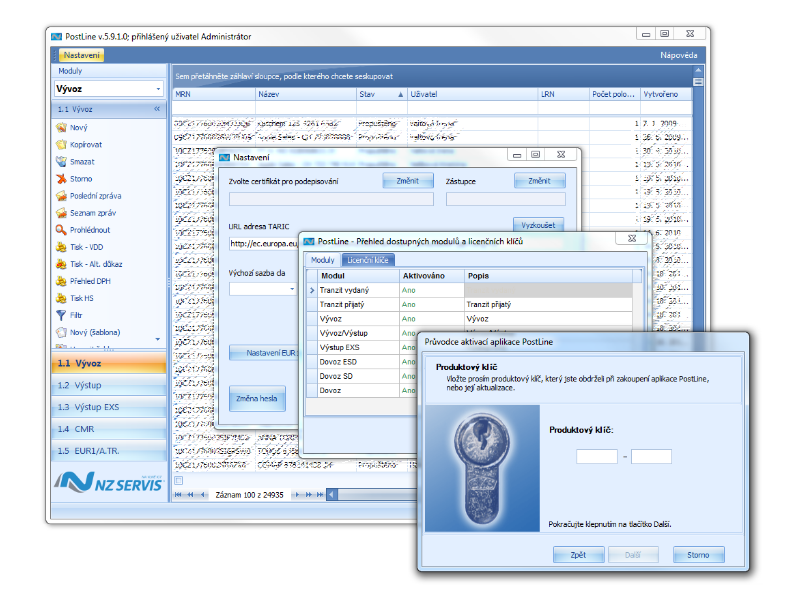This screenshot has width=800, height=600.
Task: Click Zpět in the activation wizard
Action: point(579,555)
